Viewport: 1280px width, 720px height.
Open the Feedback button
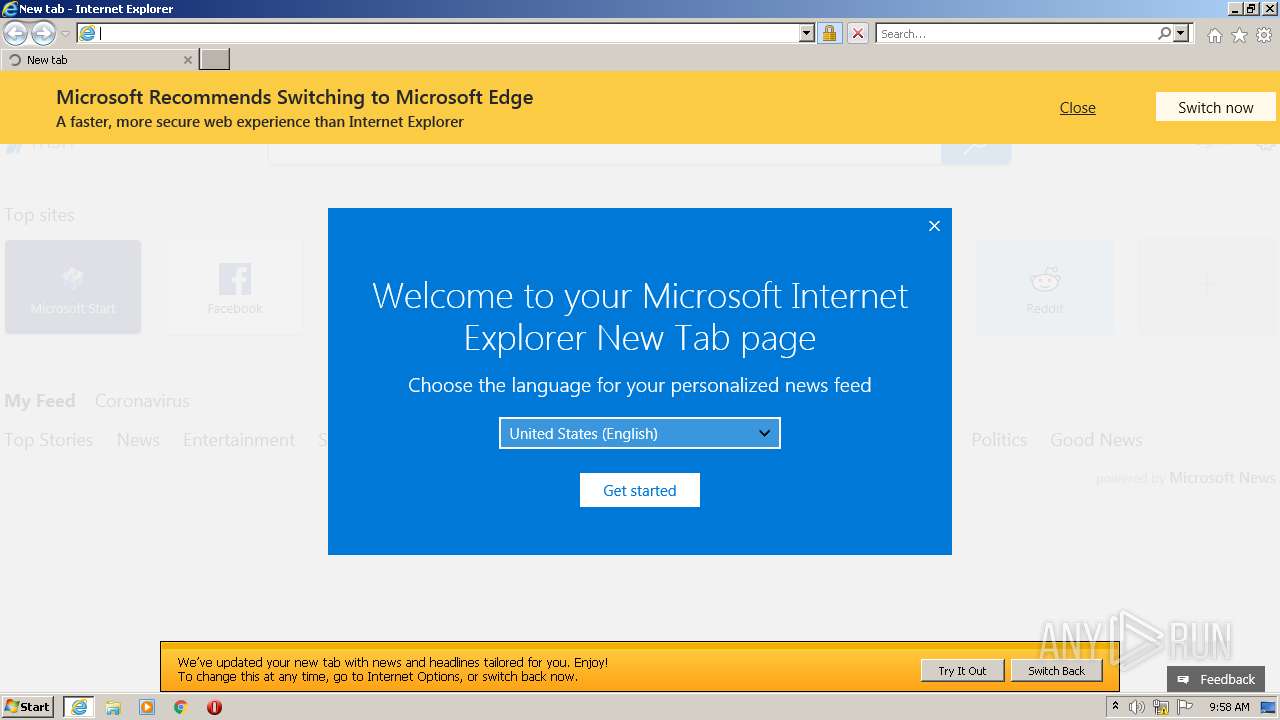point(1216,679)
